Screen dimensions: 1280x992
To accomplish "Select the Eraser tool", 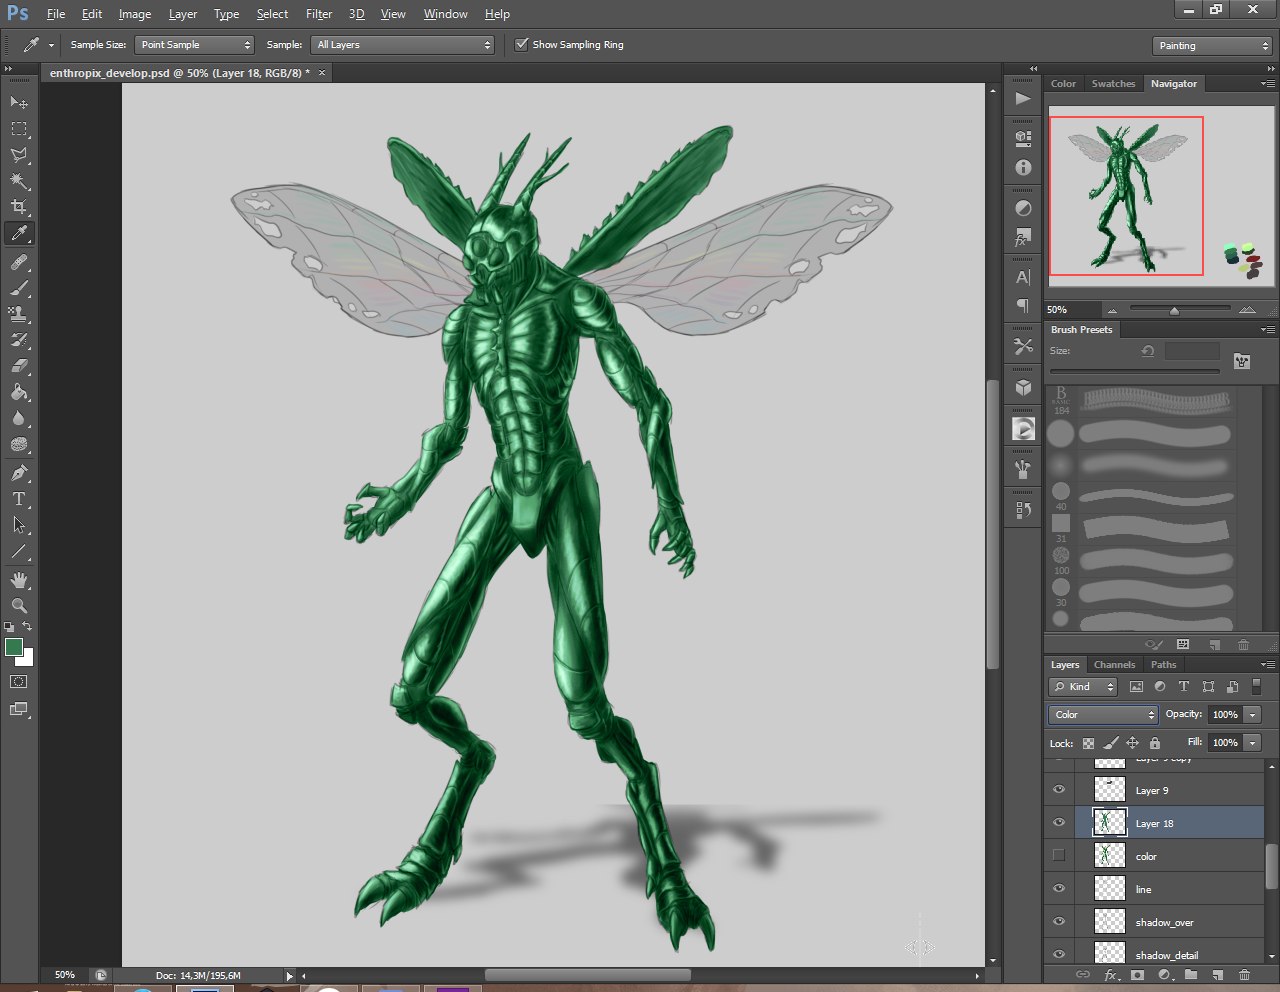I will (x=19, y=366).
